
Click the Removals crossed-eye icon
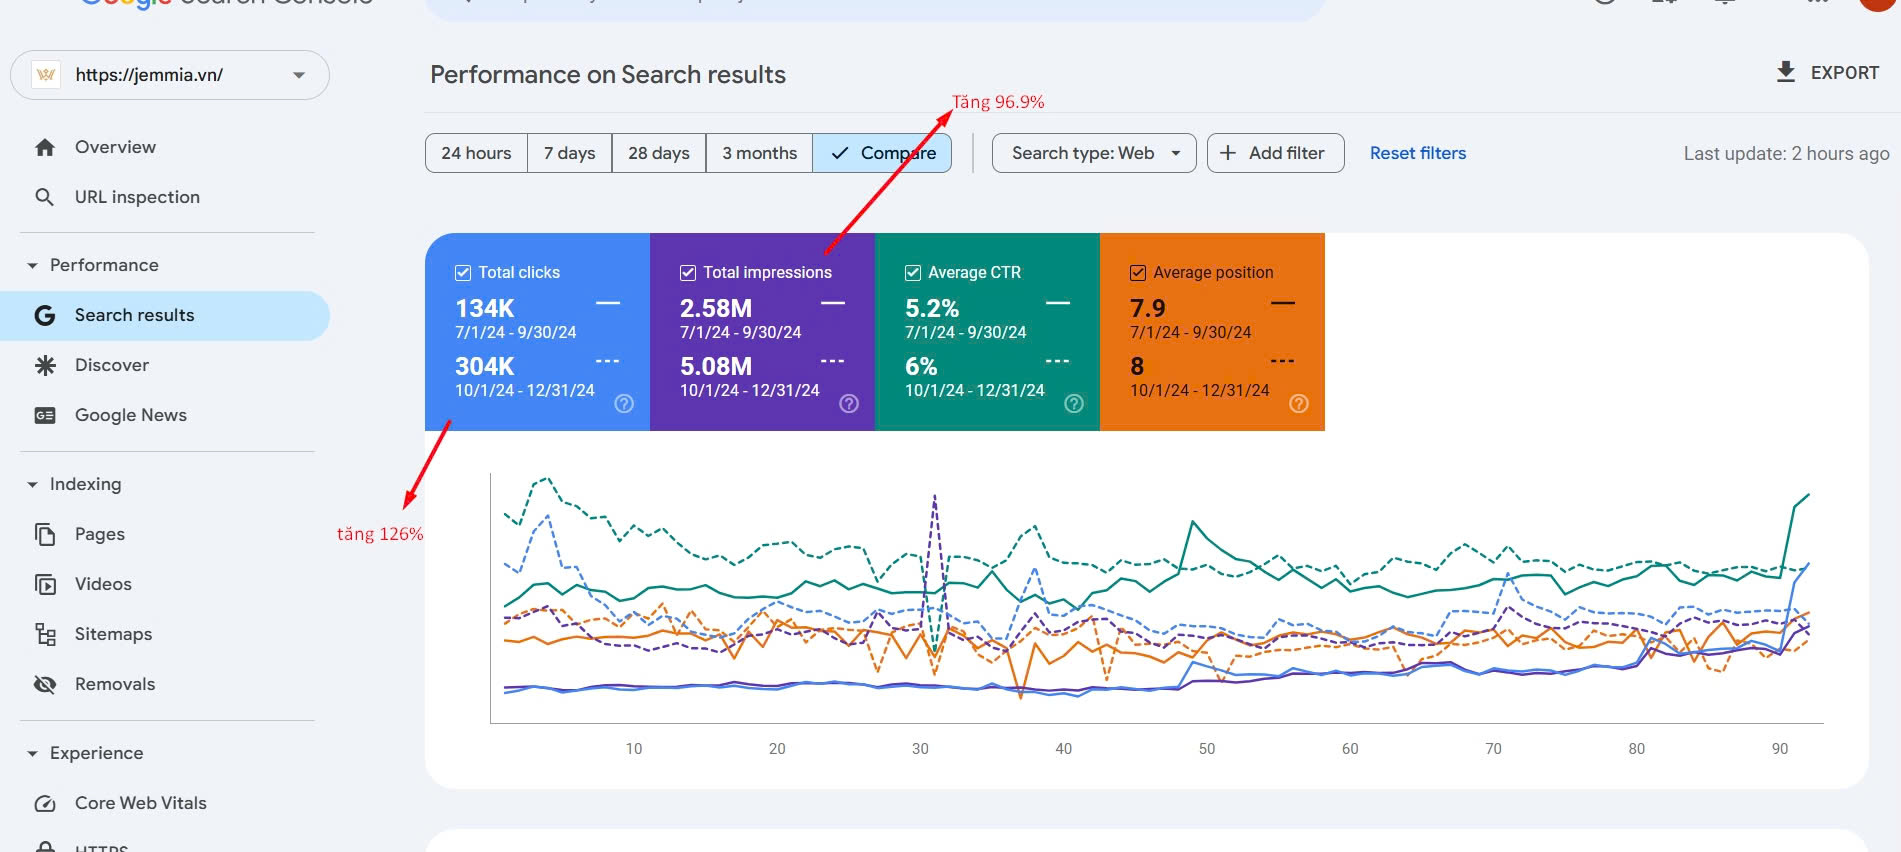(x=45, y=685)
